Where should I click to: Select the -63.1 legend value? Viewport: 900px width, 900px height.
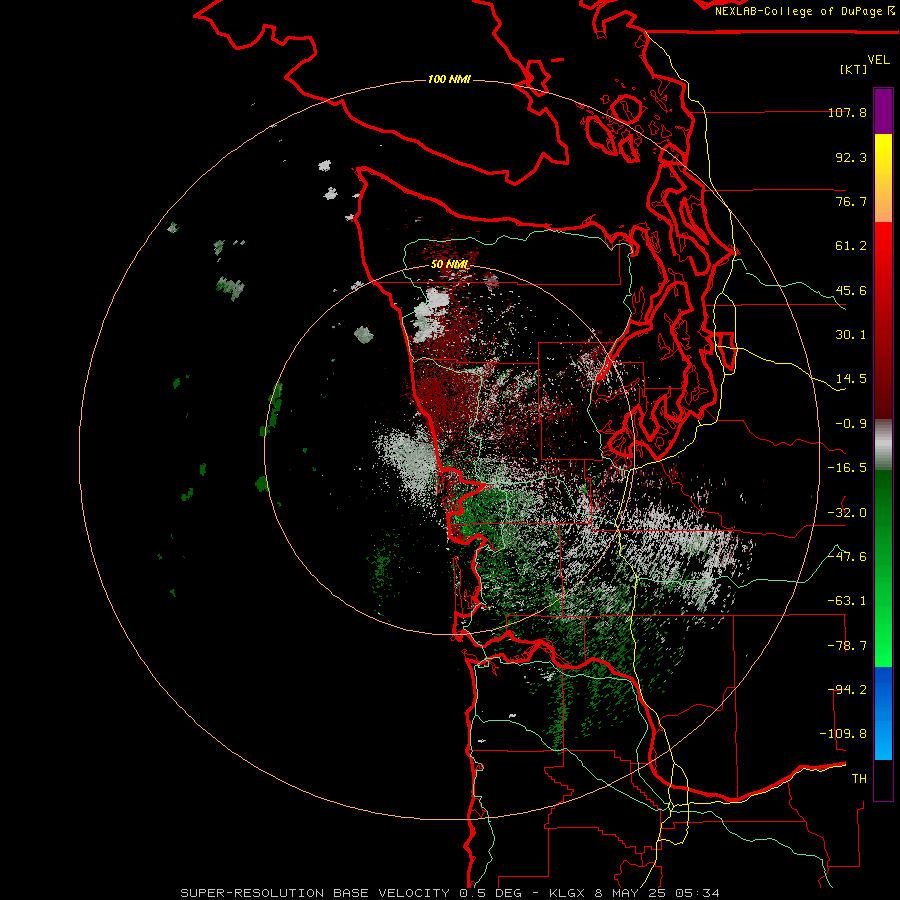coord(847,601)
